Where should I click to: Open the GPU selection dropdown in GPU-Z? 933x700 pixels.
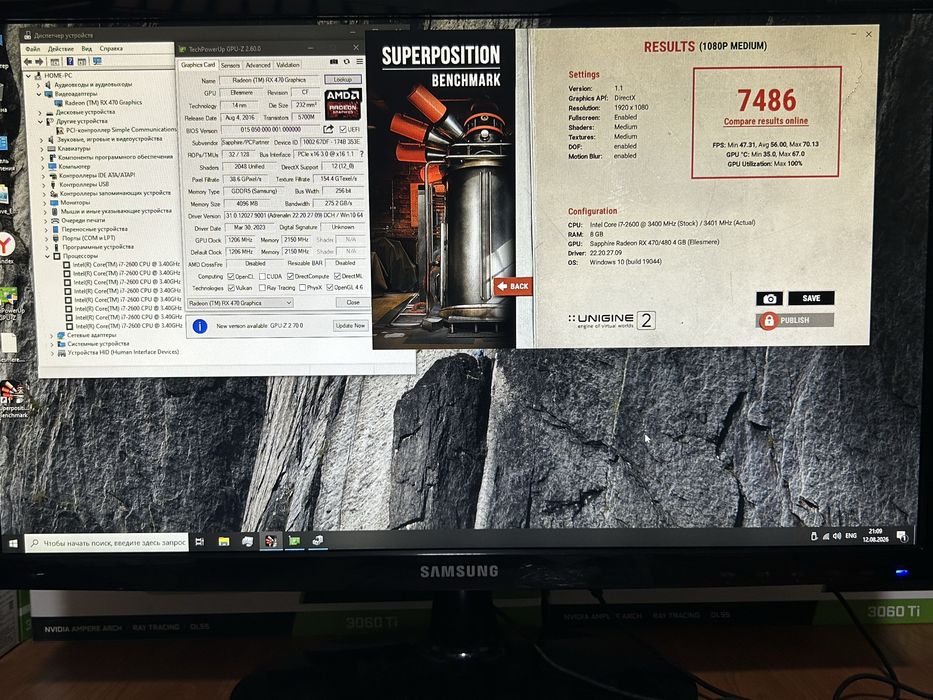coord(240,303)
